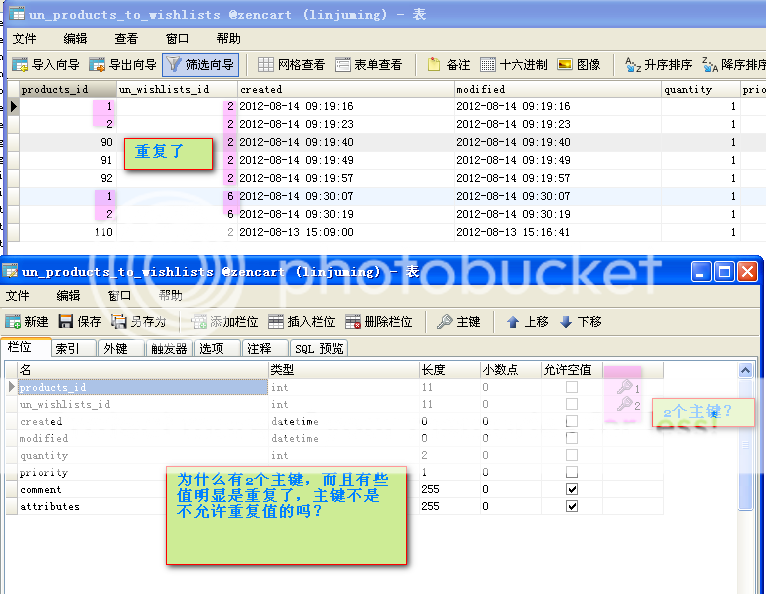Launch the 导出向导 export wizard
Image resolution: width=766 pixels, height=594 pixels.
tap(123, 65)
